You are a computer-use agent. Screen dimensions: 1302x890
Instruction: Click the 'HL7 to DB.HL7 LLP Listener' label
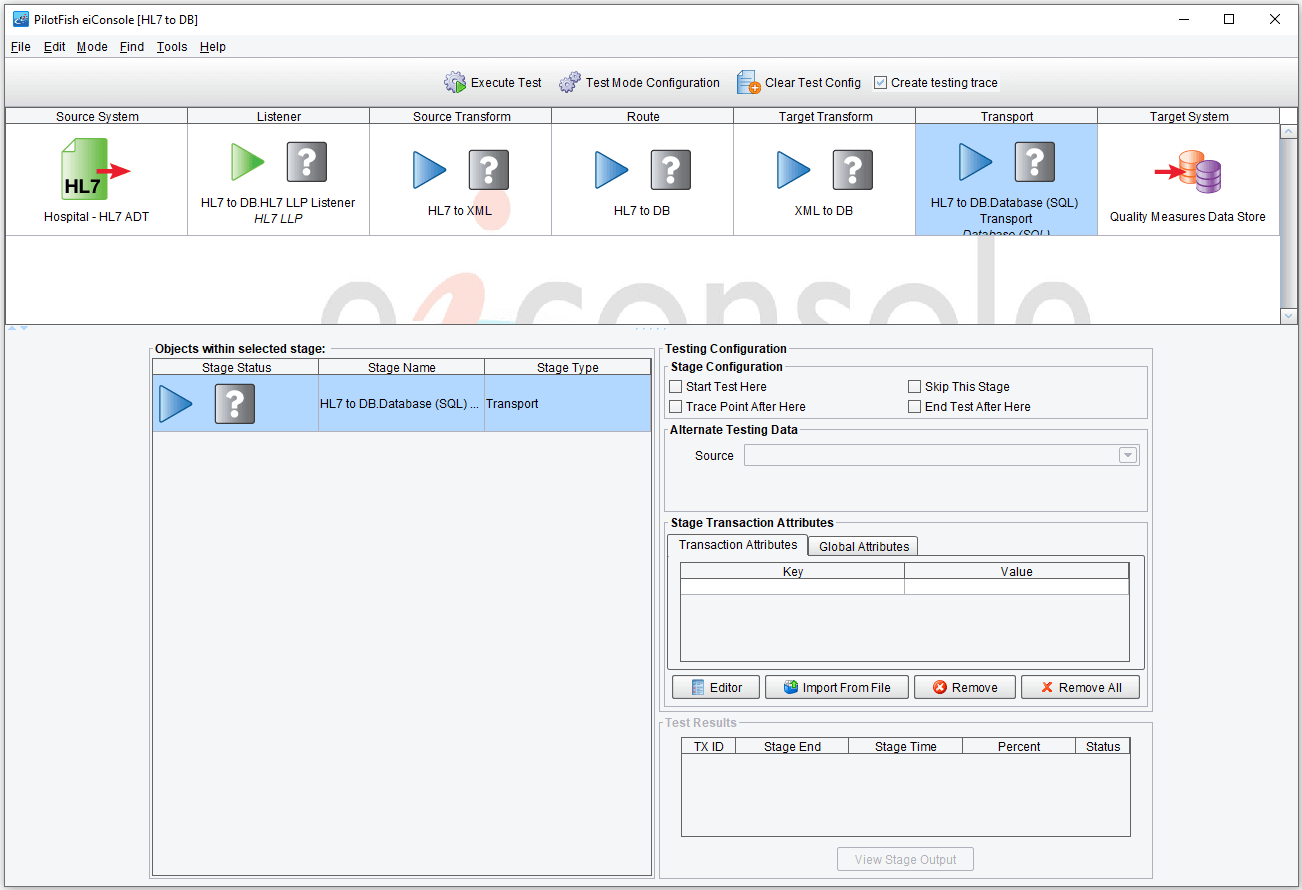(278, 202)
